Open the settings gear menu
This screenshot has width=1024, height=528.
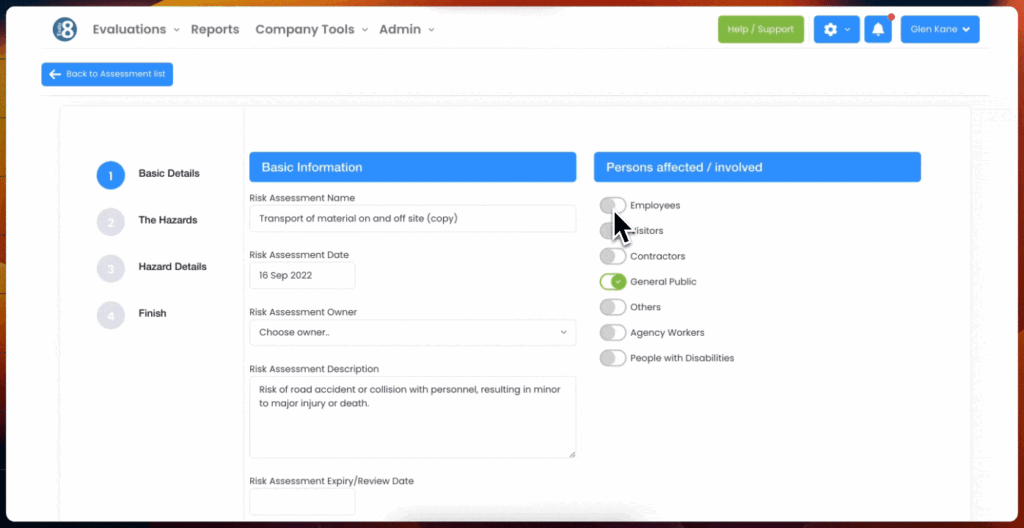click(x=837, y=29)
